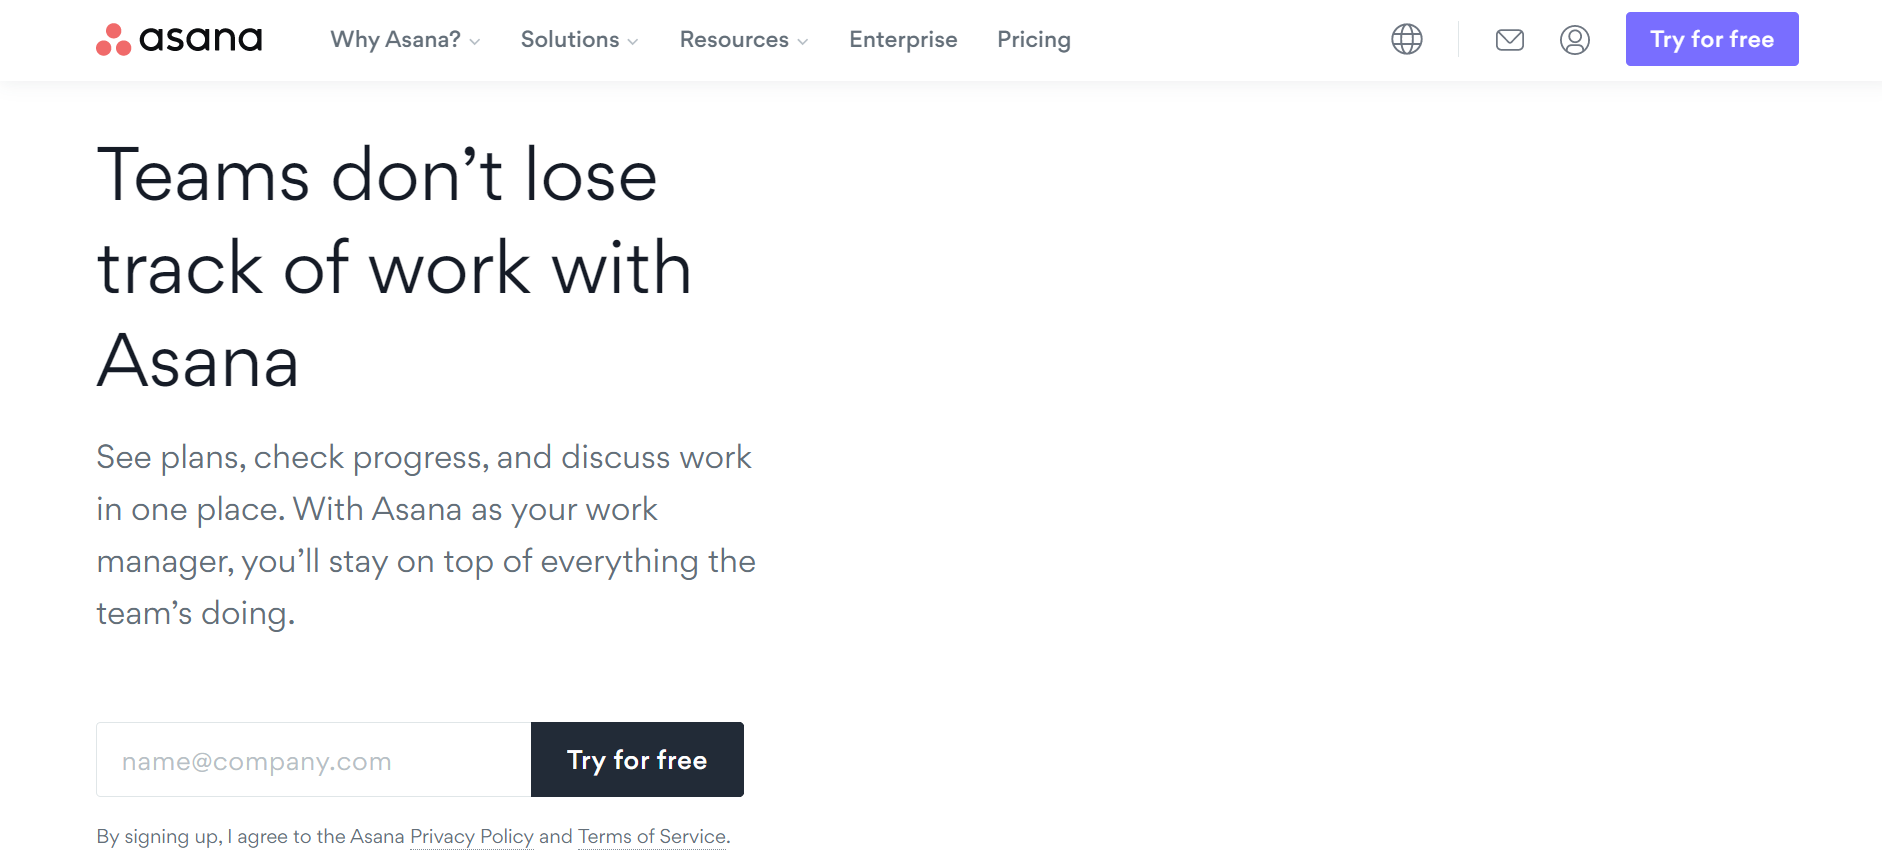
Task: Expand the Solutions dropdown chevron
Action: pos(633,42)
